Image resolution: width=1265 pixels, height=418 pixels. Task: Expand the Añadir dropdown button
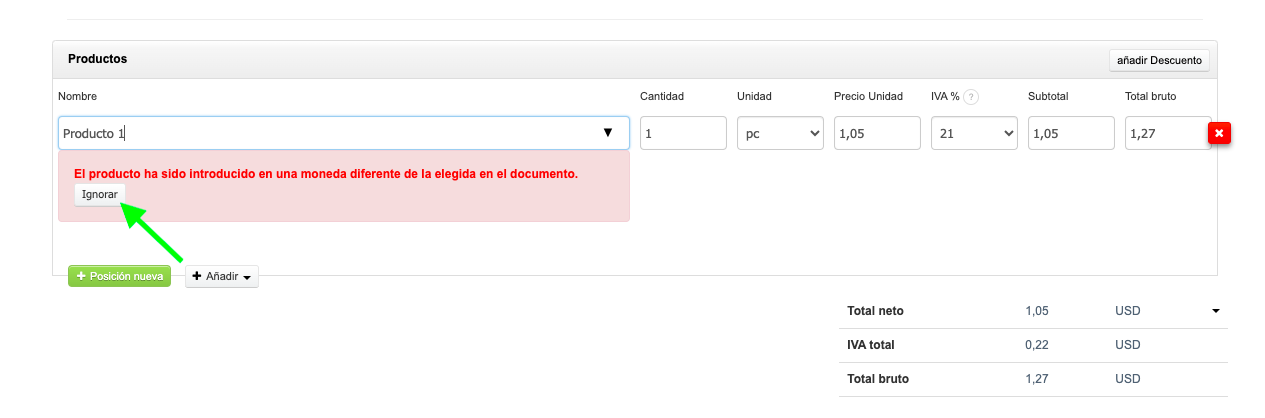point(222,276)
